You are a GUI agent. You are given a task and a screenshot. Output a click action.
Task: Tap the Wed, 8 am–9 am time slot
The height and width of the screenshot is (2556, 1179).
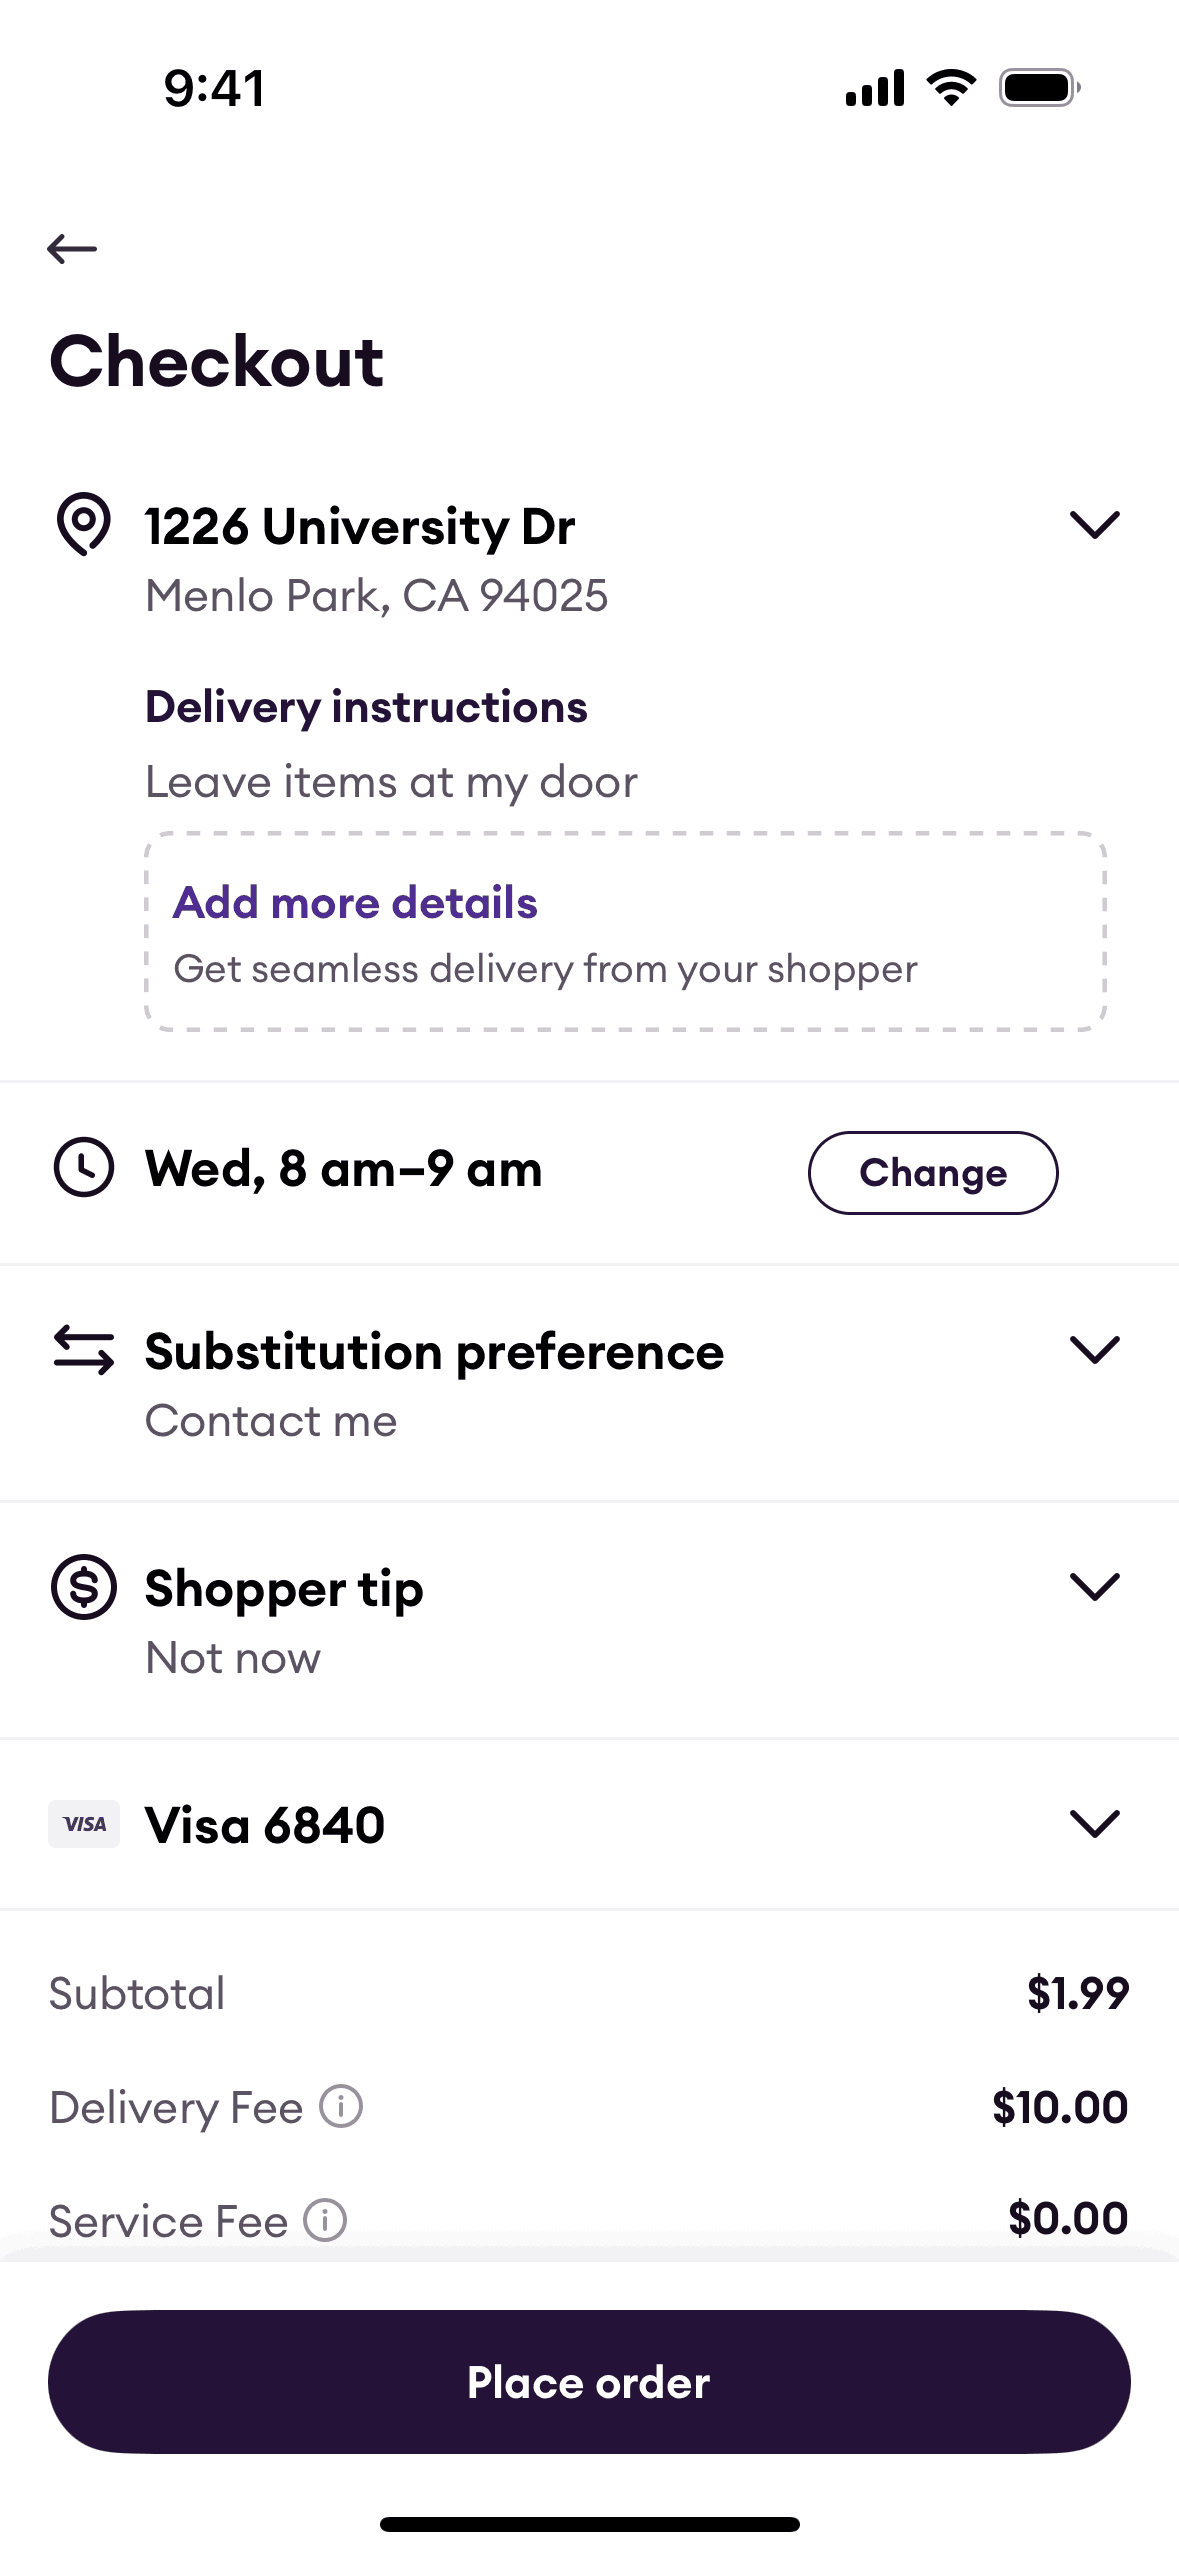tap(343, 1168)
